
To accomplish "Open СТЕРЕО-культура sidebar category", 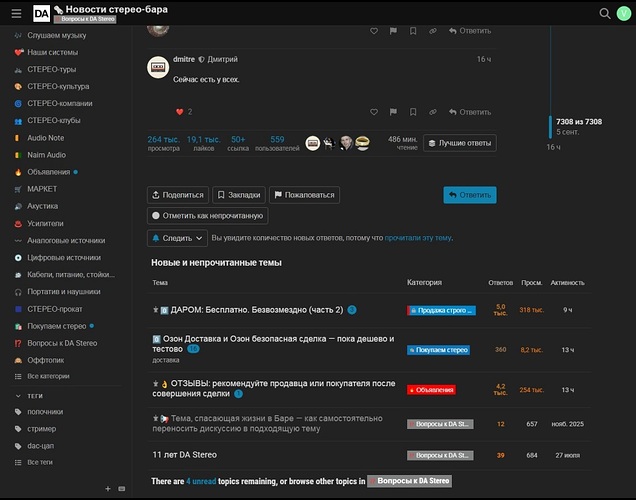I will (x=58, y=86).
